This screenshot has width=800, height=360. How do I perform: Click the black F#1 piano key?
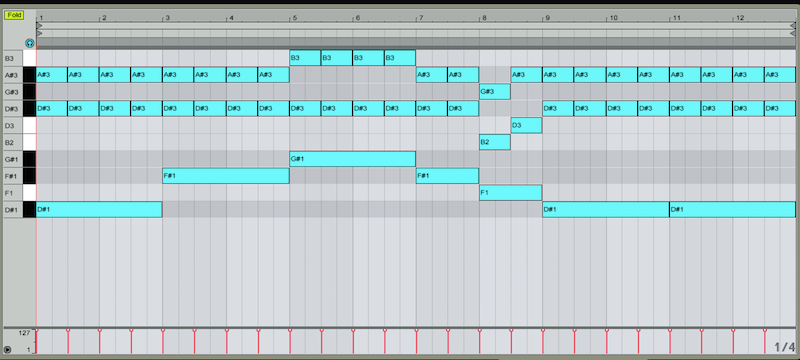(29, 176)
